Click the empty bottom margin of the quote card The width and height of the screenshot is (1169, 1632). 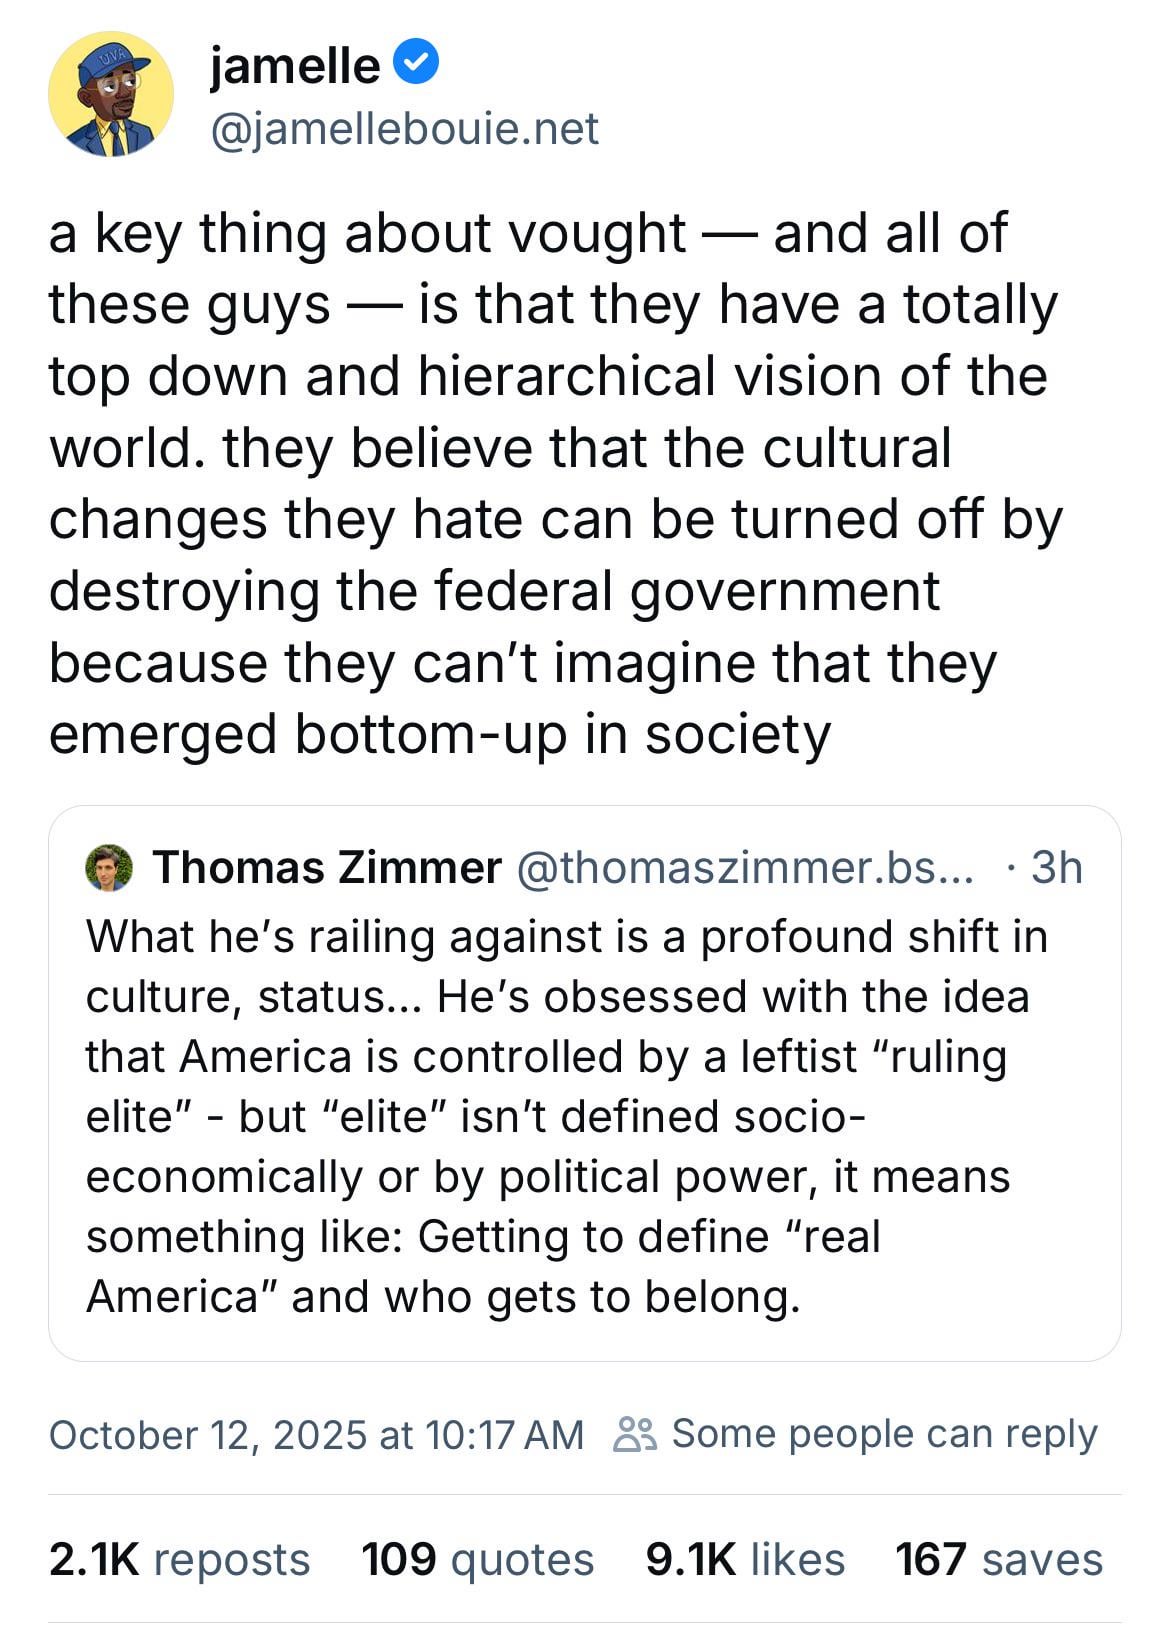click(584, 1341)
